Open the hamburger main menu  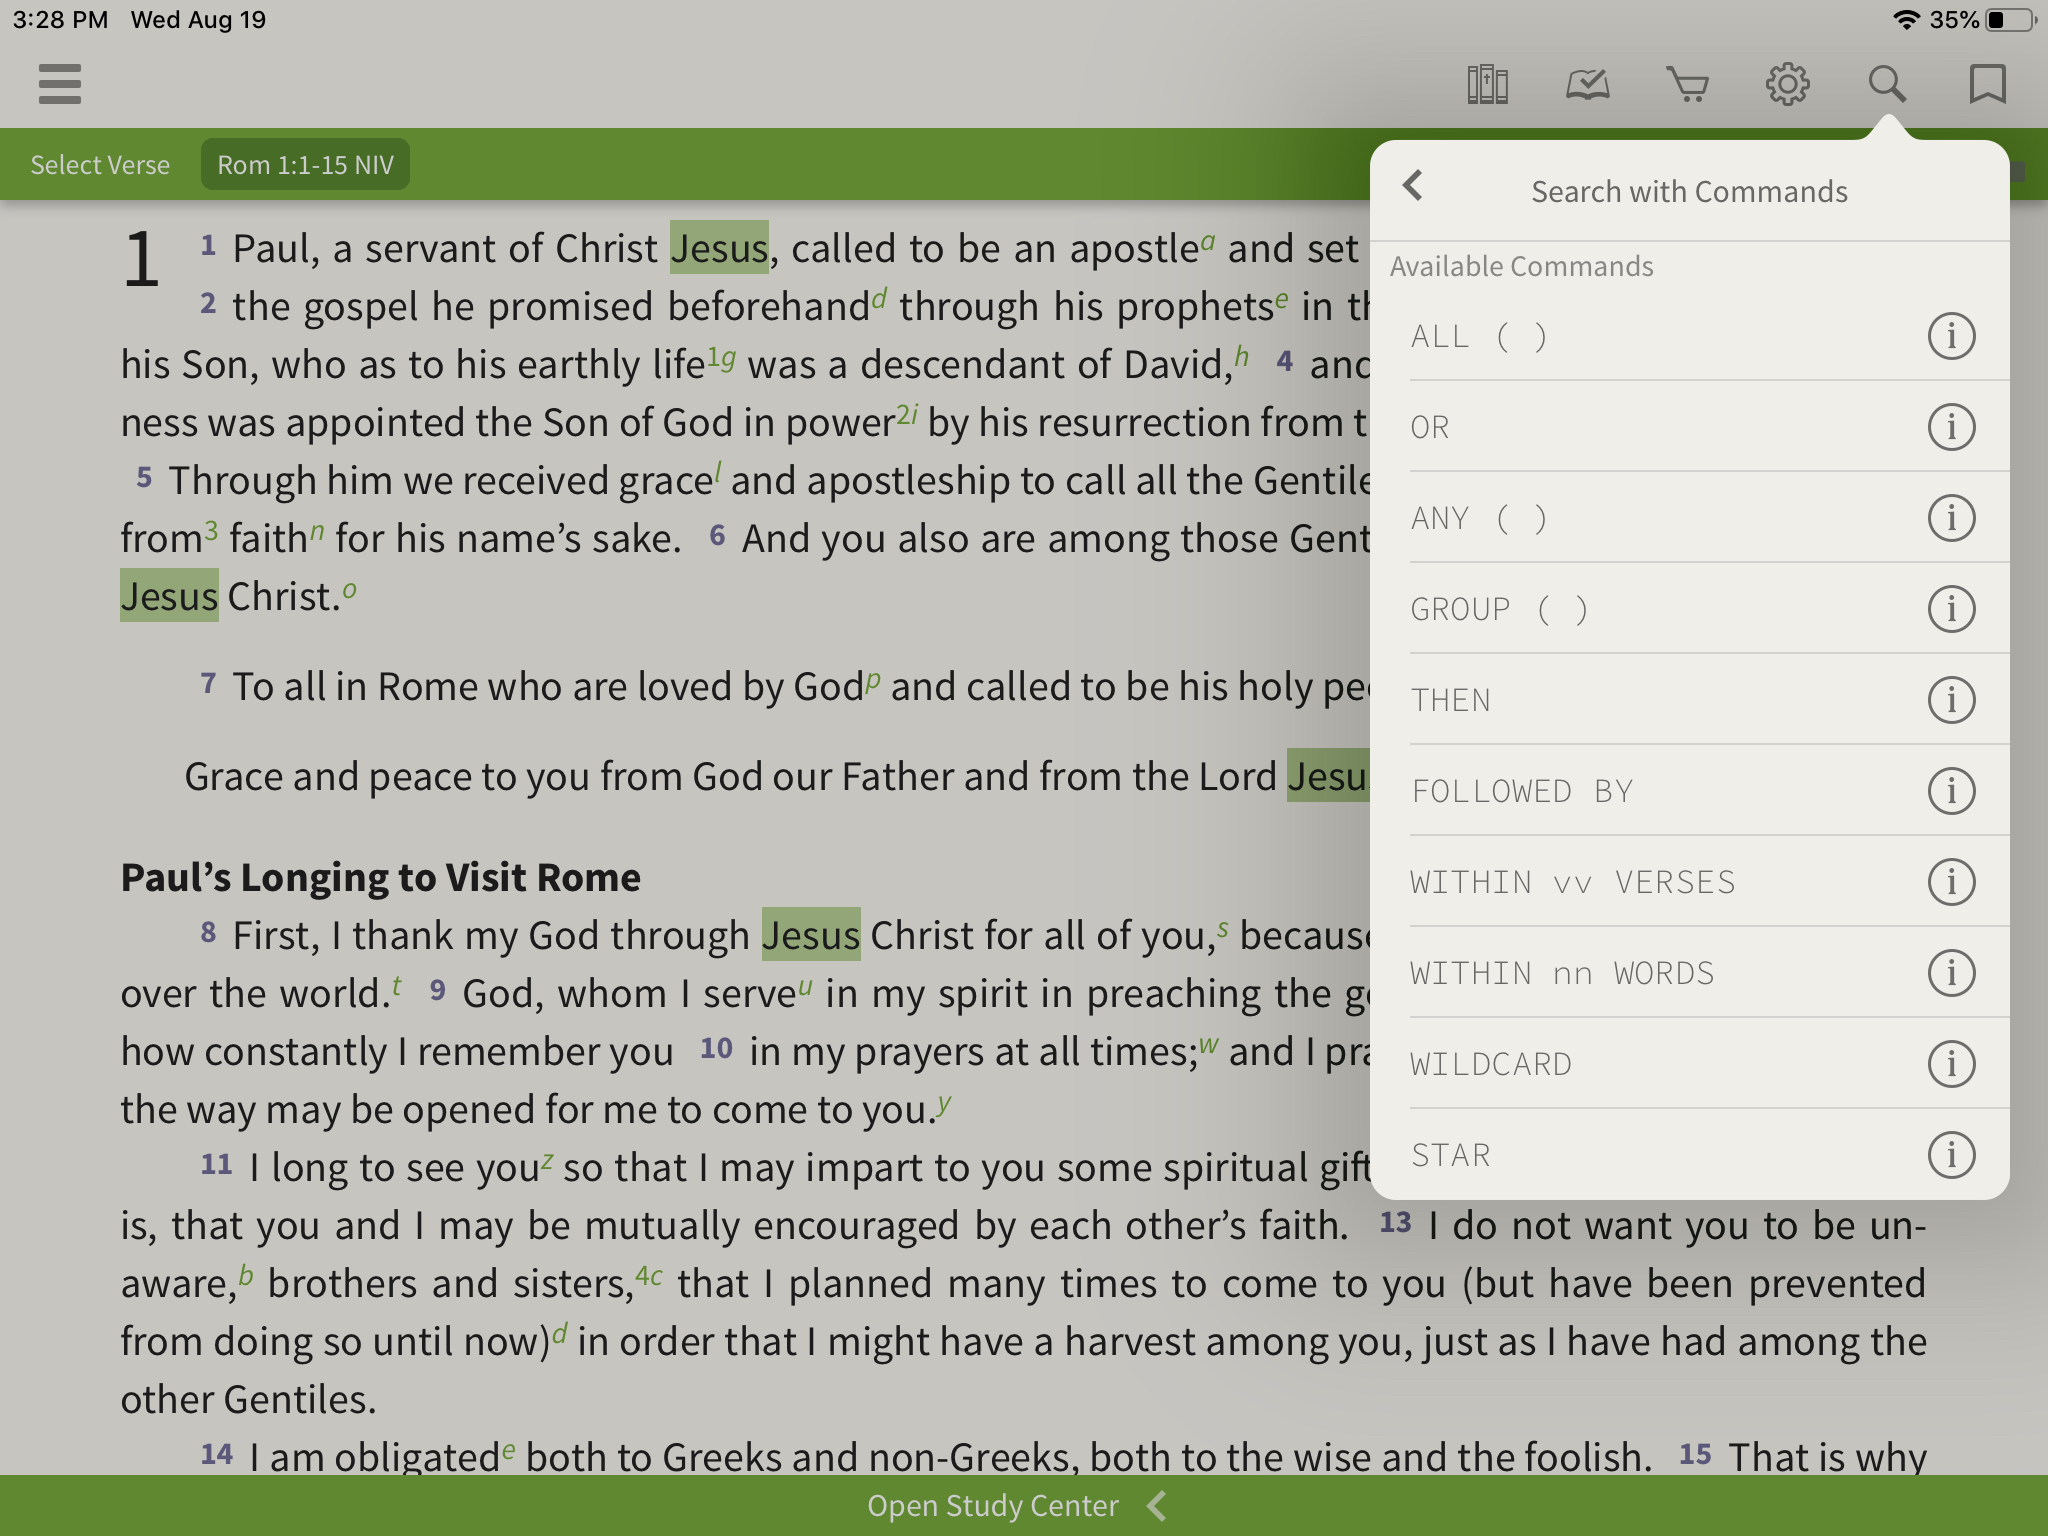(60, 84)
